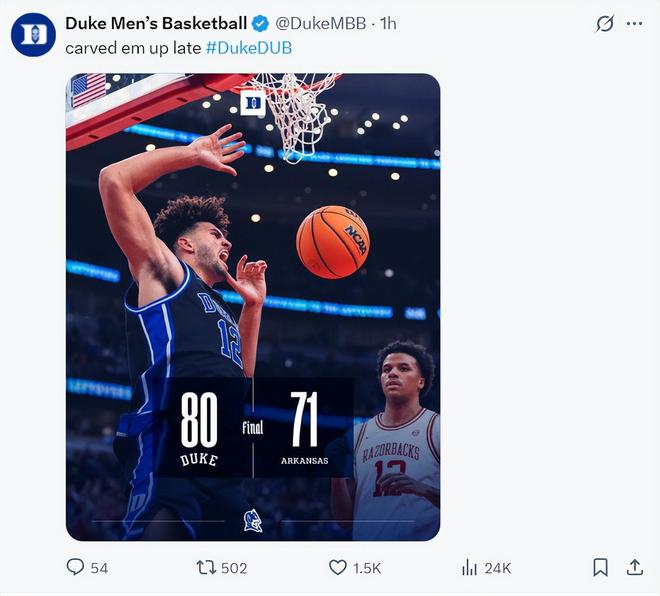Click the blue verified badge

coord(260,23)
